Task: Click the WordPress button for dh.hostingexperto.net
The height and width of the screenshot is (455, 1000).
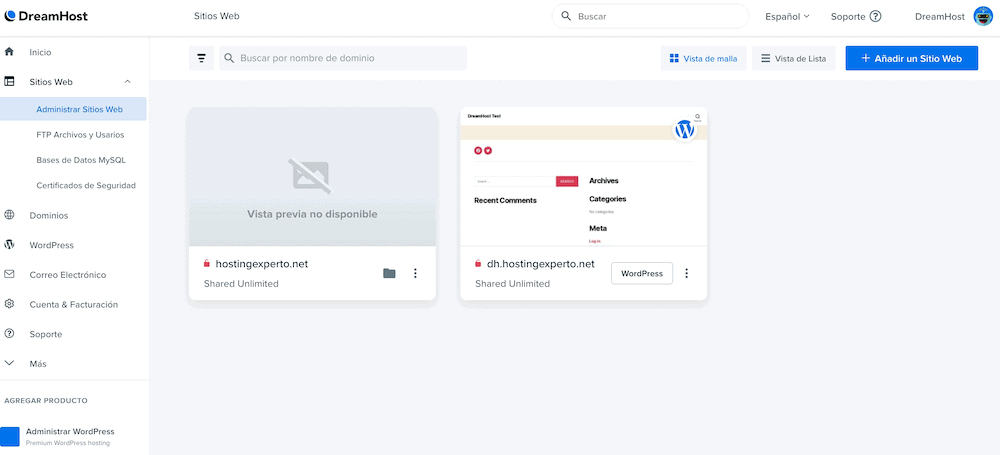Action: point(642,273)
